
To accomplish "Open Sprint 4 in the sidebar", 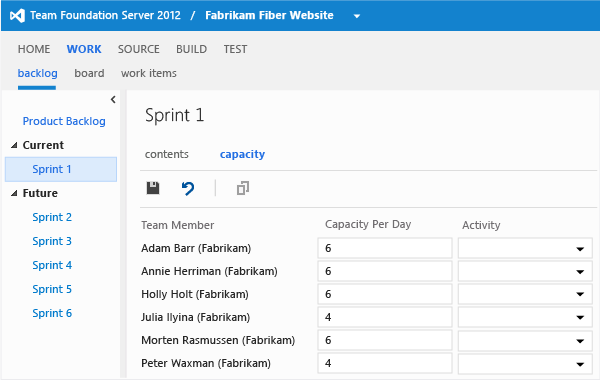I will (x=52, y=265).
